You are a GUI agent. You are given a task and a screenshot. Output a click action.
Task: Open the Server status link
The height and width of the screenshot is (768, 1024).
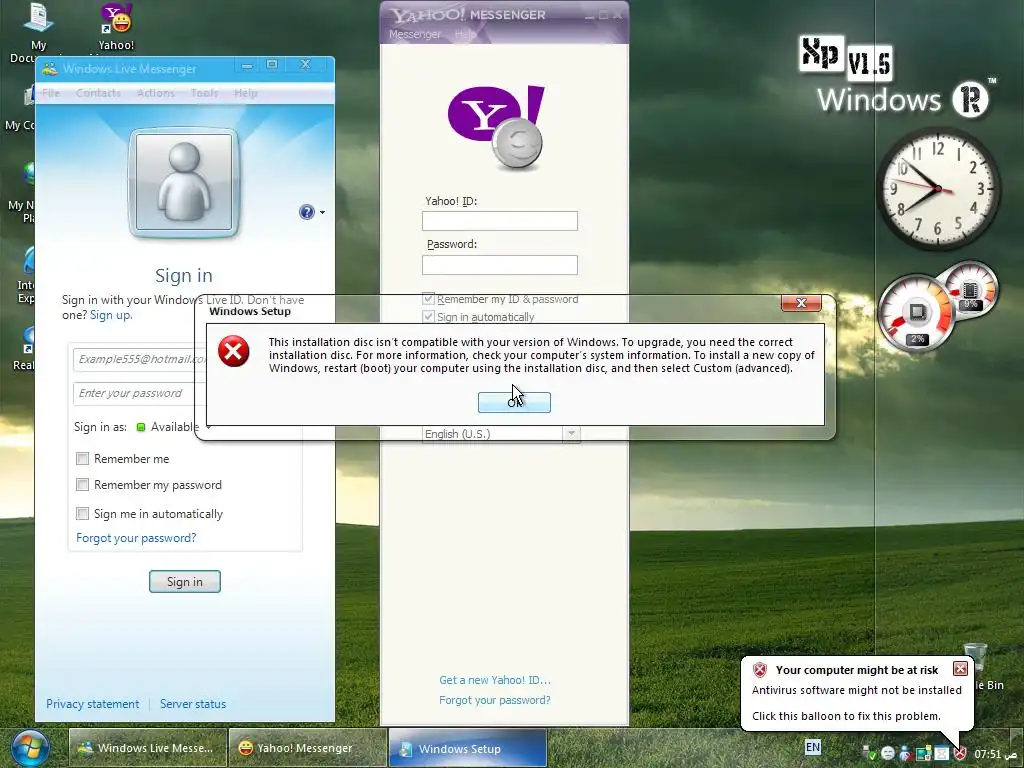coord(193,703)
